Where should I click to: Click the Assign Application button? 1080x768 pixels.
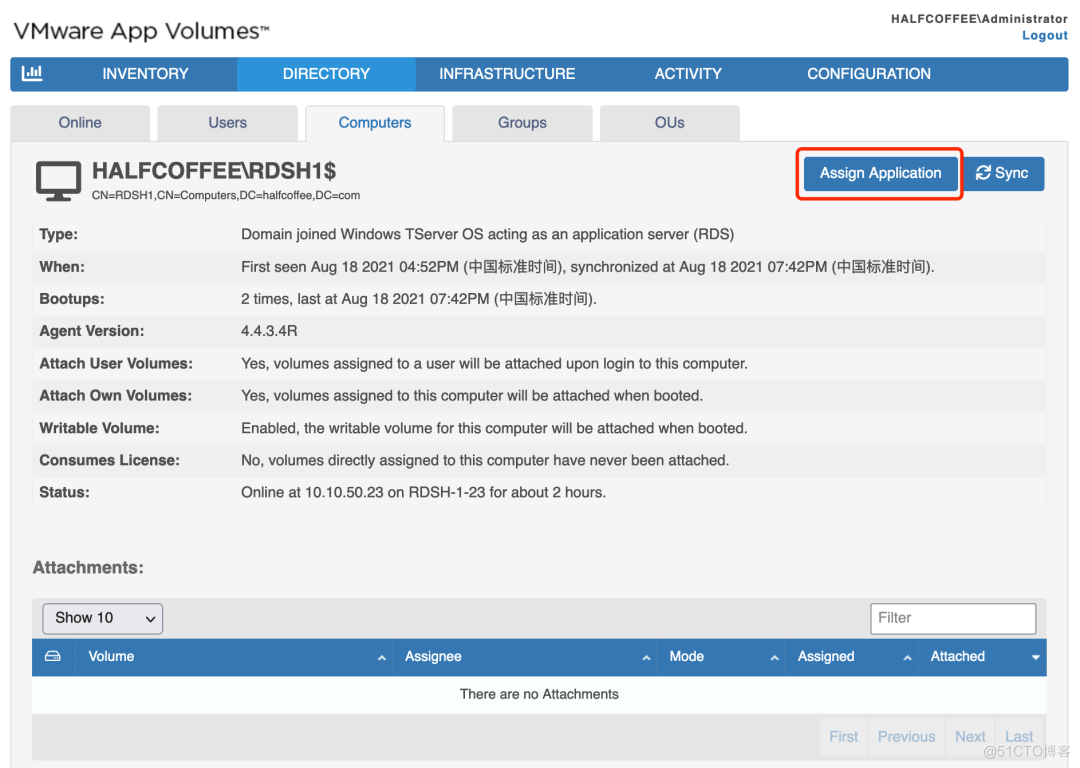click(x=879, y=173)
